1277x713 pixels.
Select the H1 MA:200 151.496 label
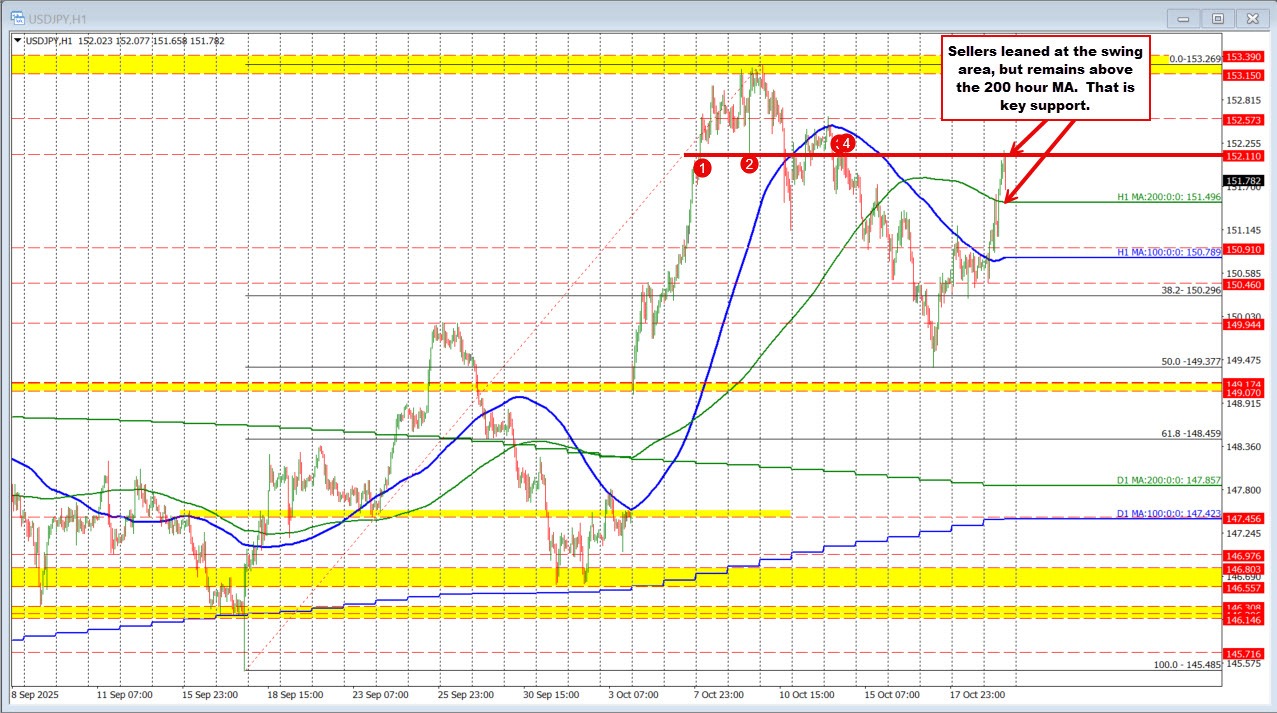click(x=1169, y=197)
